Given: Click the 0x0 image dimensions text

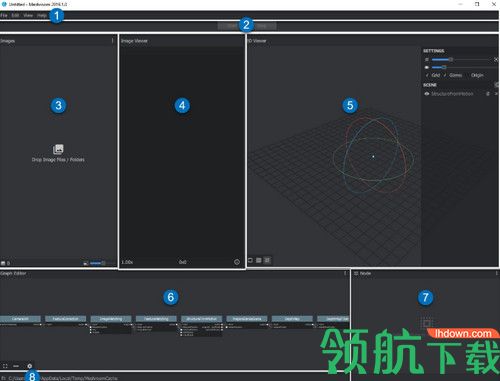Looking at the screenshot, I should 182,262.
